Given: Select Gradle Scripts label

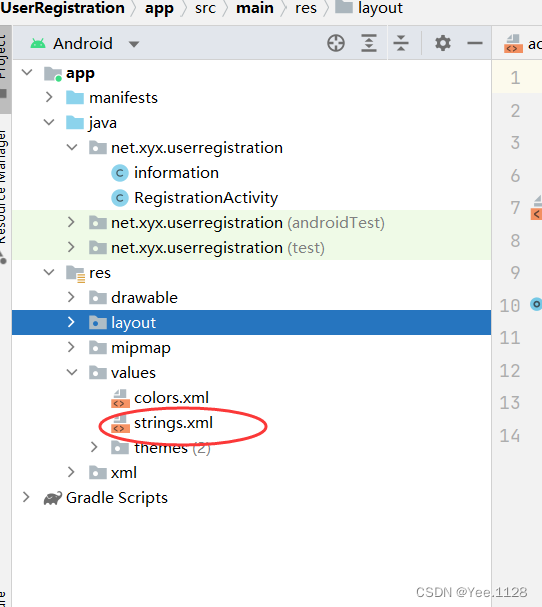Looking at the screenshot, I should click(x=117, y=497).
